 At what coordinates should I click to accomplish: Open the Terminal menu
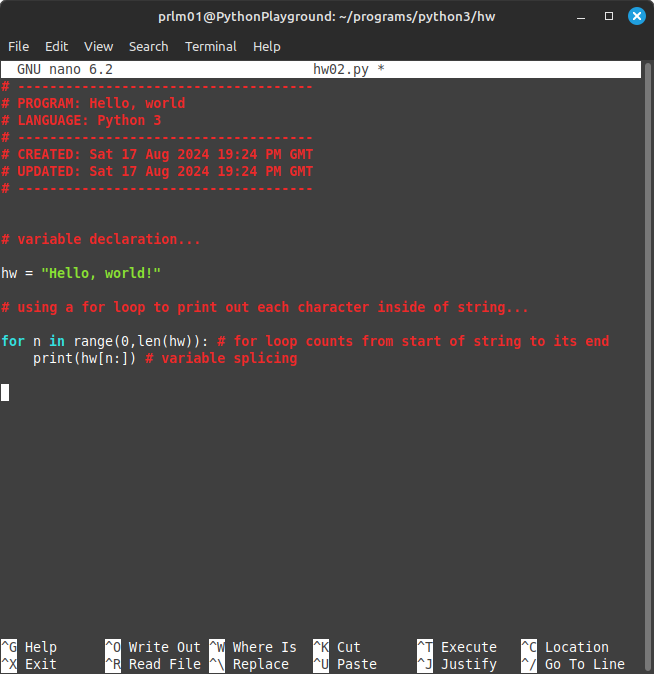point(211,46)
